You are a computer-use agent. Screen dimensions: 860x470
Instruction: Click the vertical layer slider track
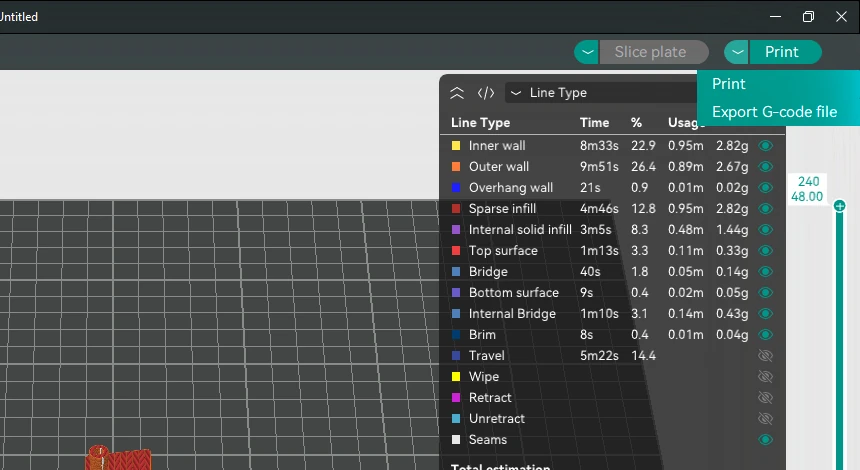click(x=839, y=340)
